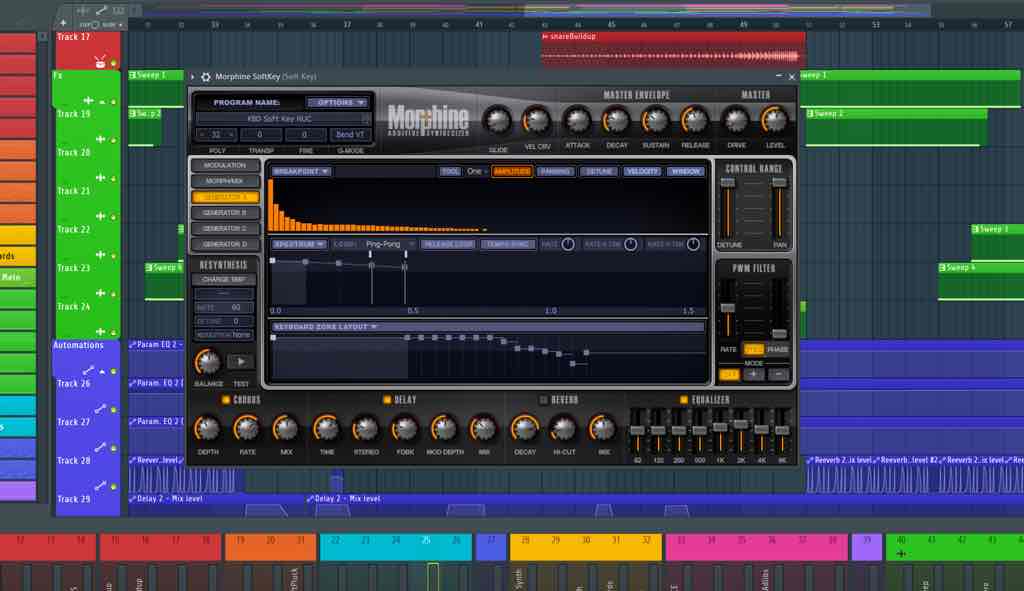Viewport: 1024px width, 591px height.
Task: Mute Track 20 using its green LED
Action: [113, 178]
